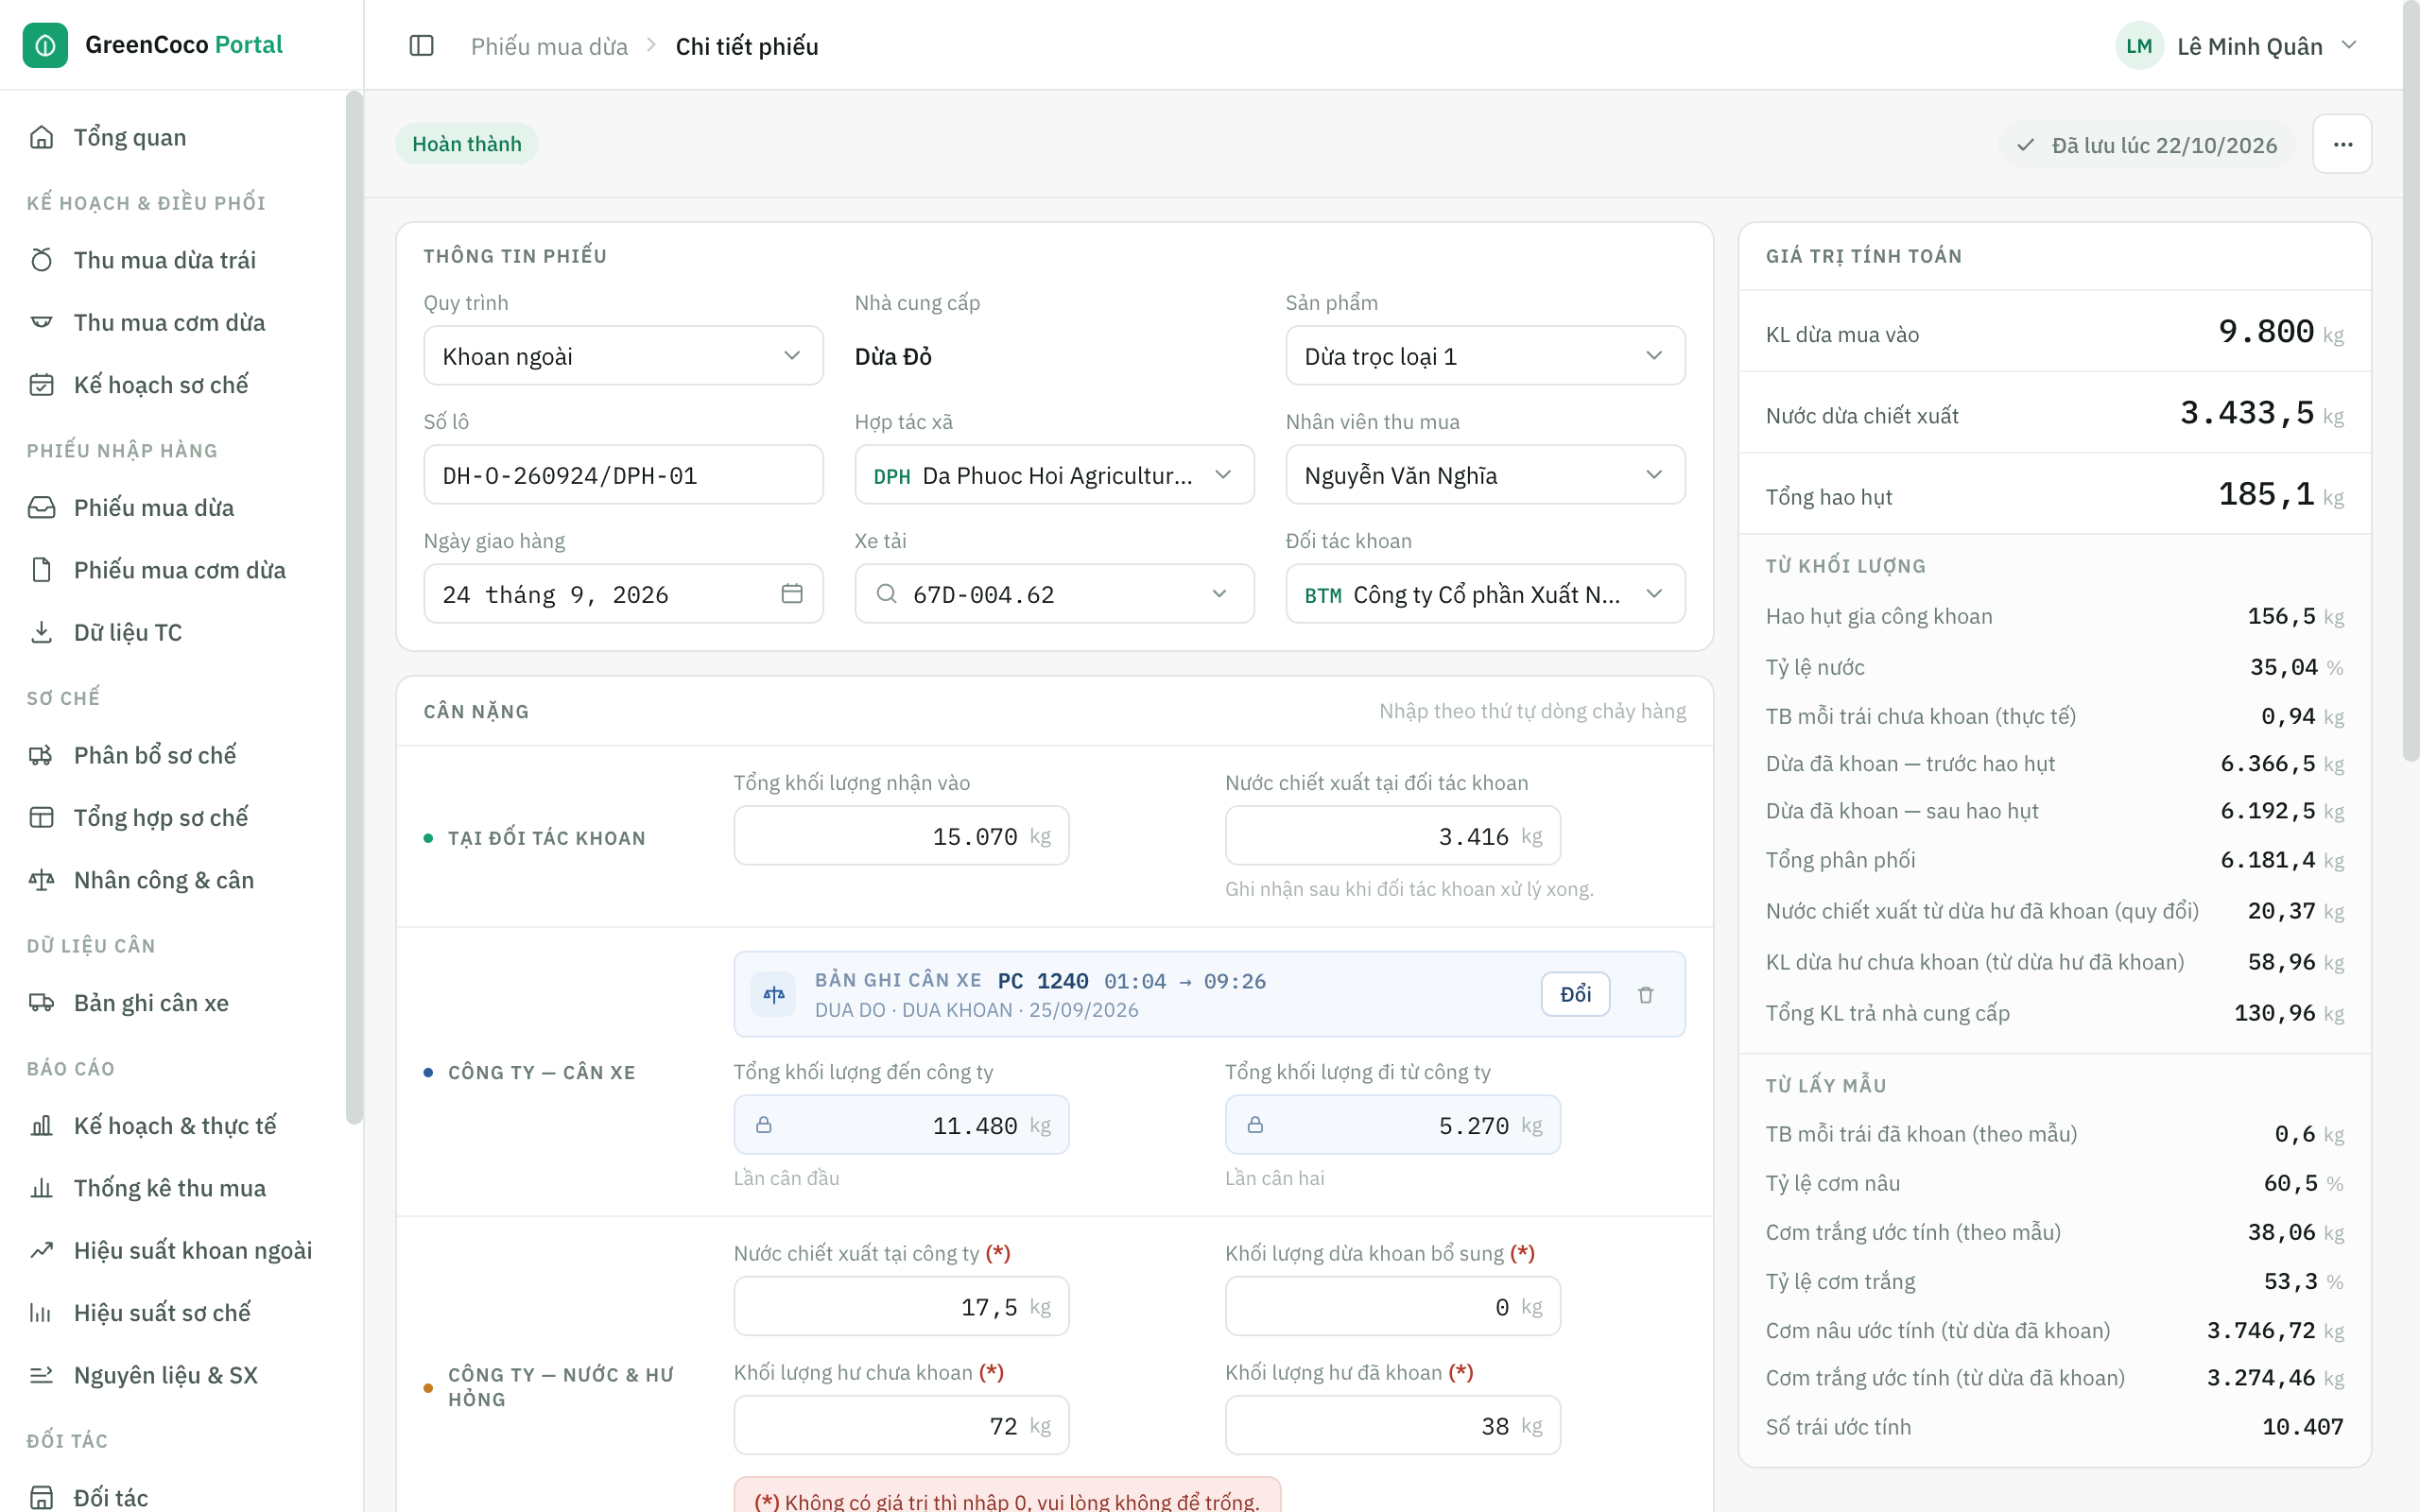Viewport: 2420px width, 1512px height.
Task: Edit Nước chiết xuất tại công ty field
Action: [901, 1306]
